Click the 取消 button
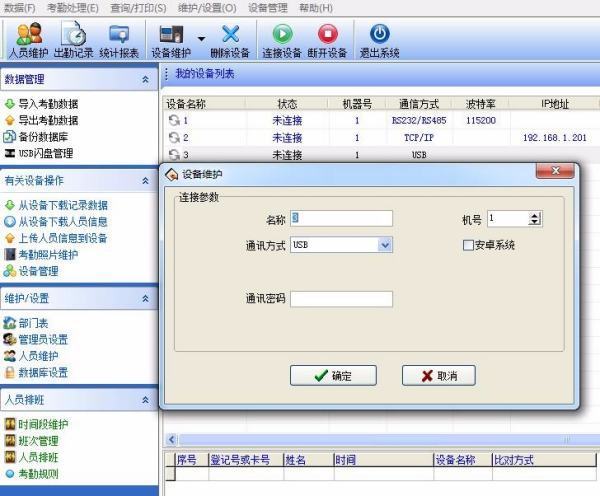 click(x=439, y=375)
